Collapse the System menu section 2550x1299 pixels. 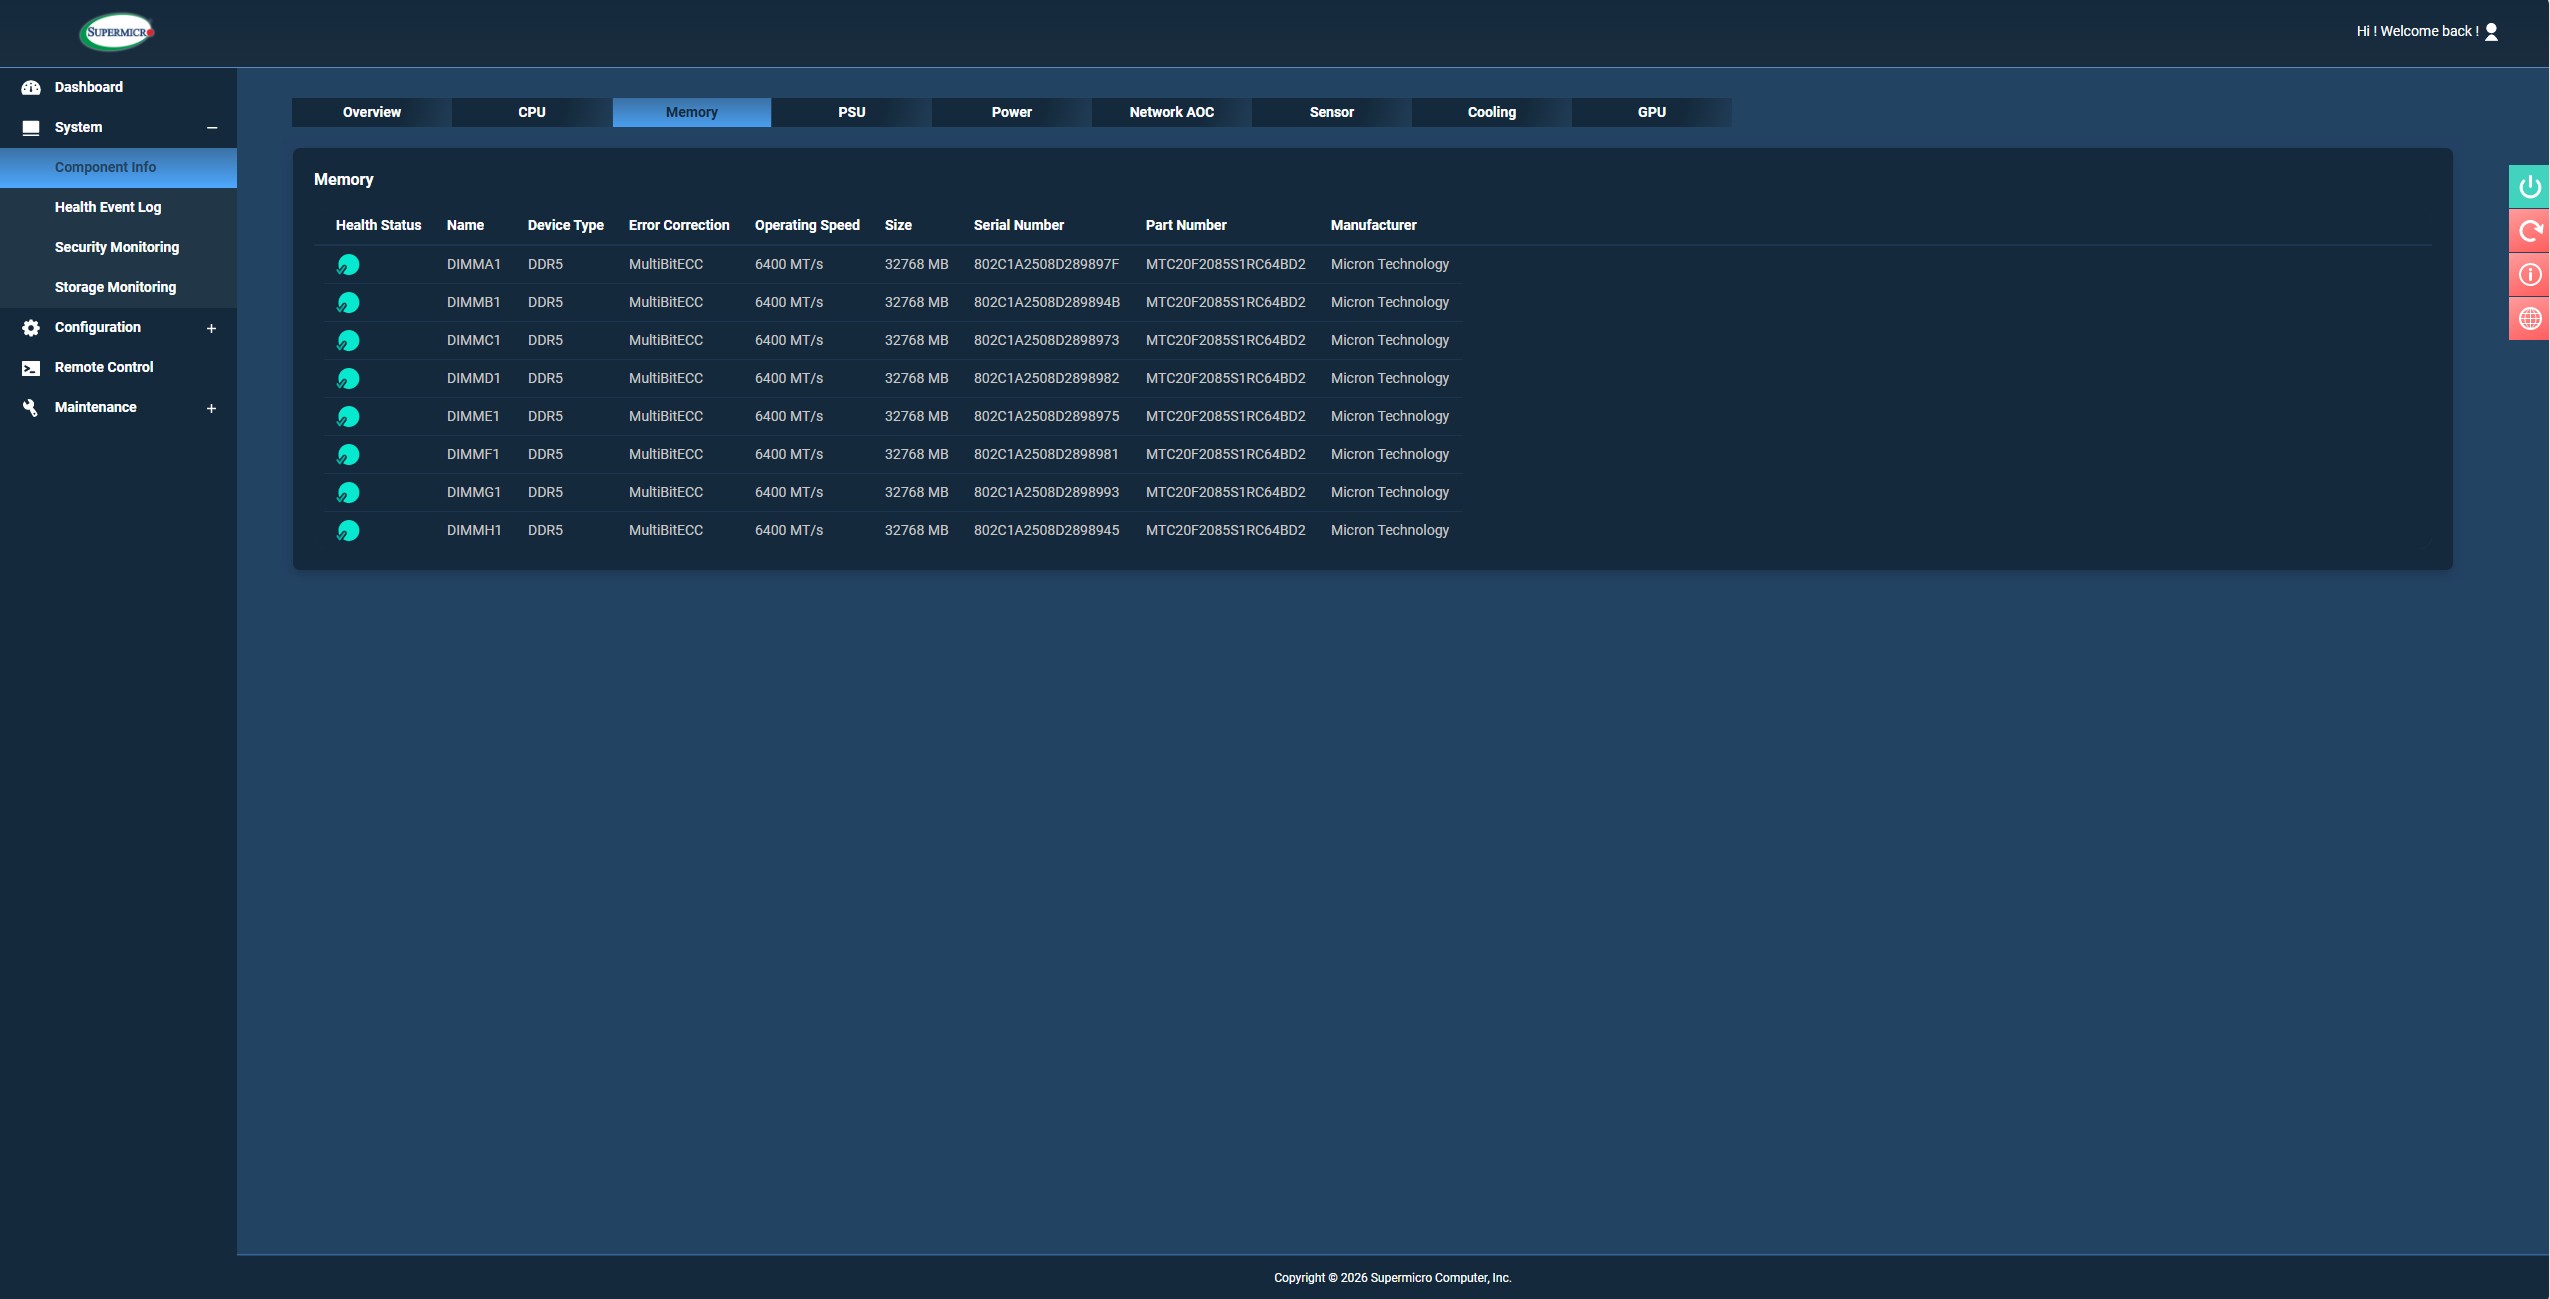[x=211, y=128]
